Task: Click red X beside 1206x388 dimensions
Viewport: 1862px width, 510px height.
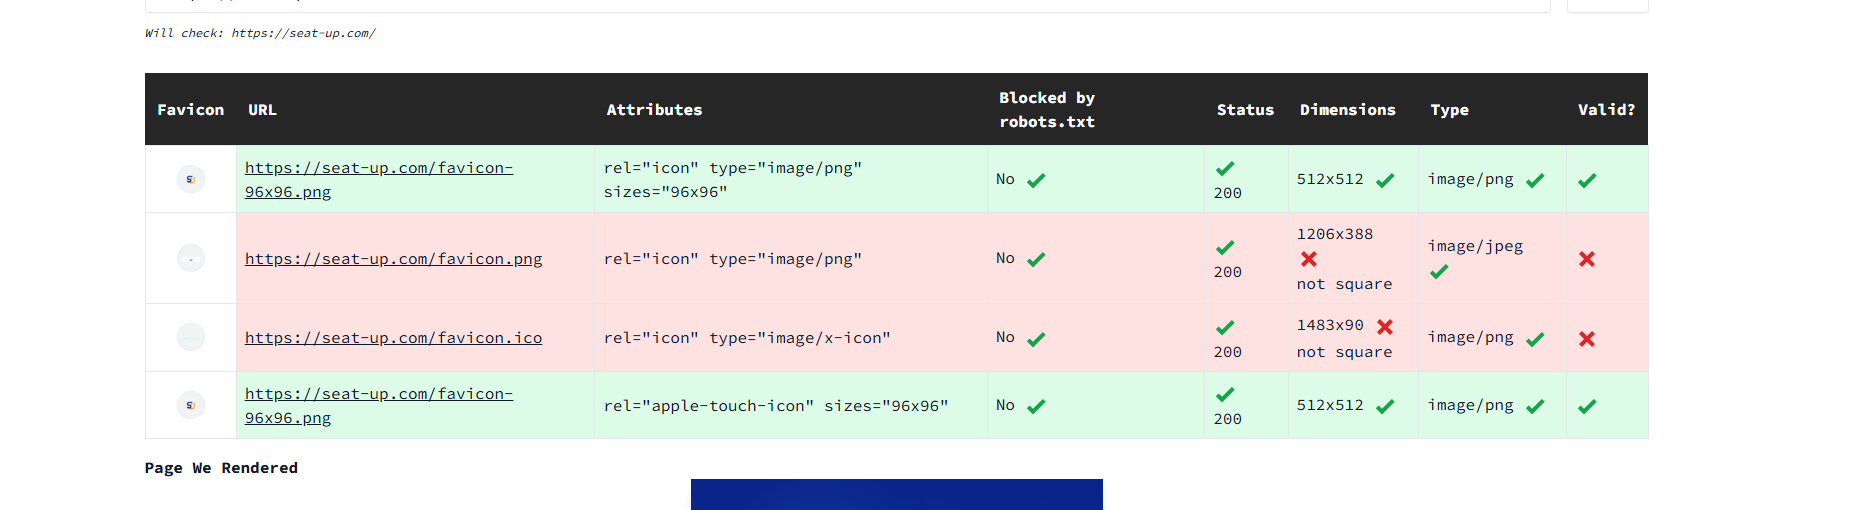Action: pos(1309,259)
